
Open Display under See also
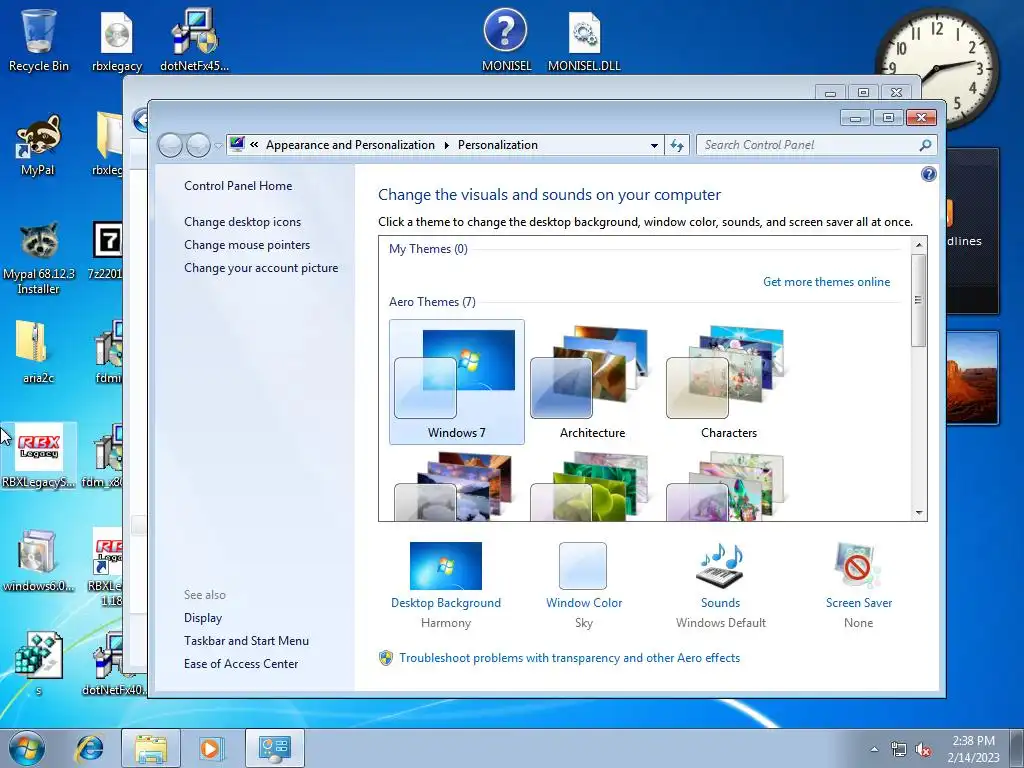click(x=203, y=618)
